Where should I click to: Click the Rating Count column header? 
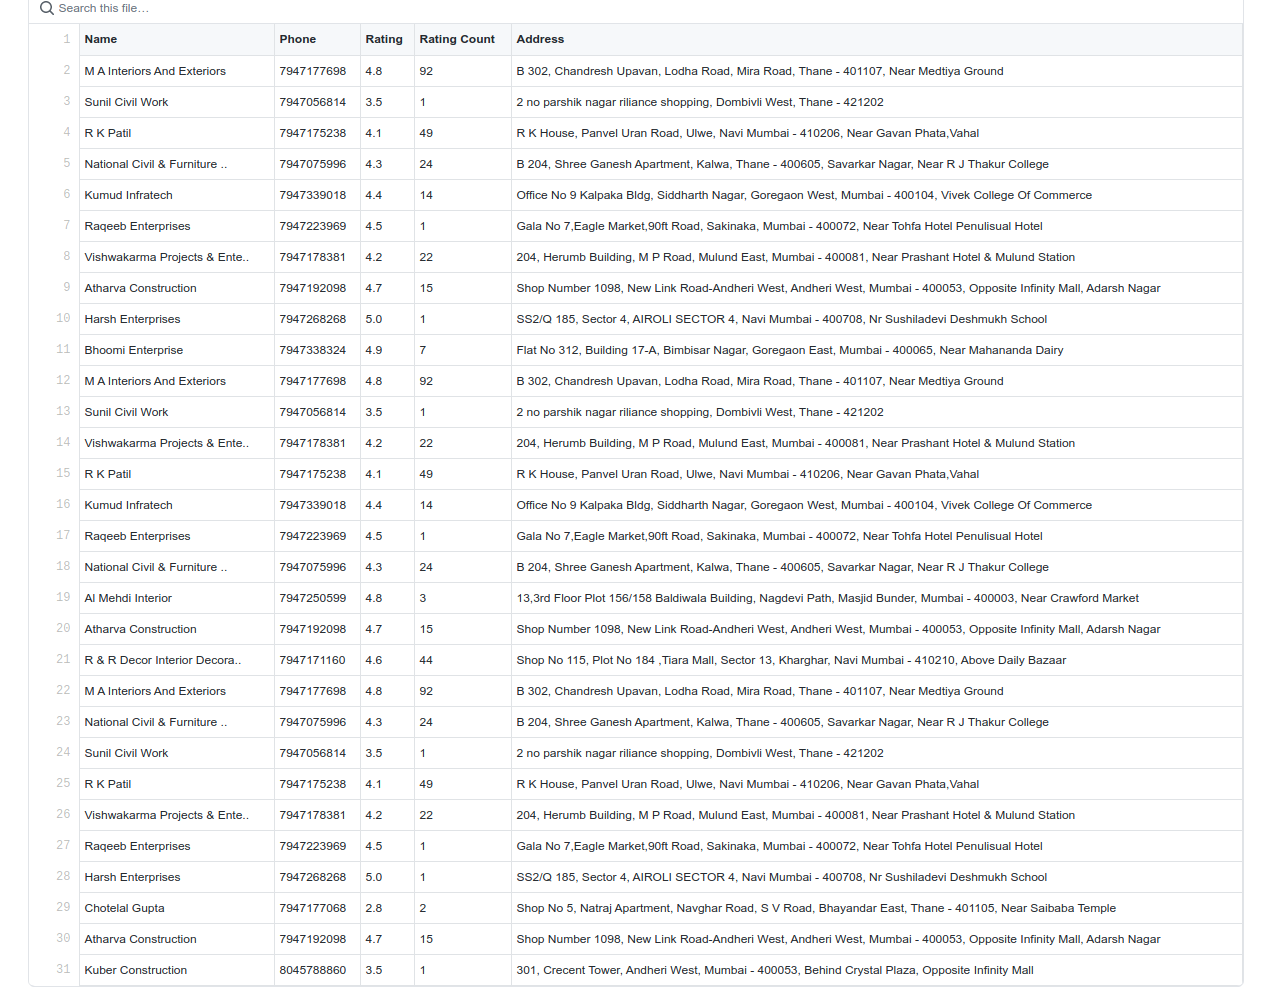tap(456, 39)
